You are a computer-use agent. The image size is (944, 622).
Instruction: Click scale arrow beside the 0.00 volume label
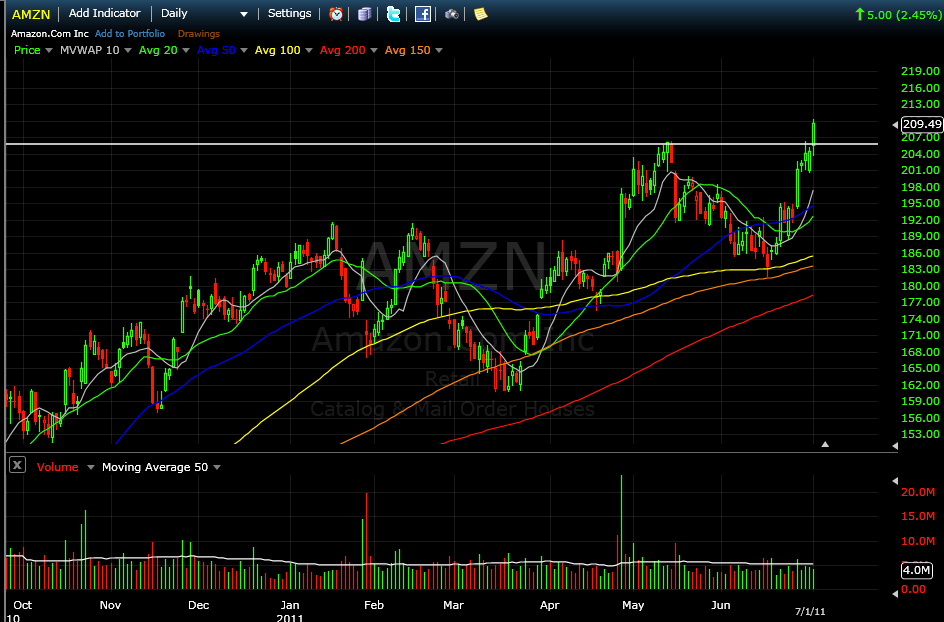(x=895, y=594)
